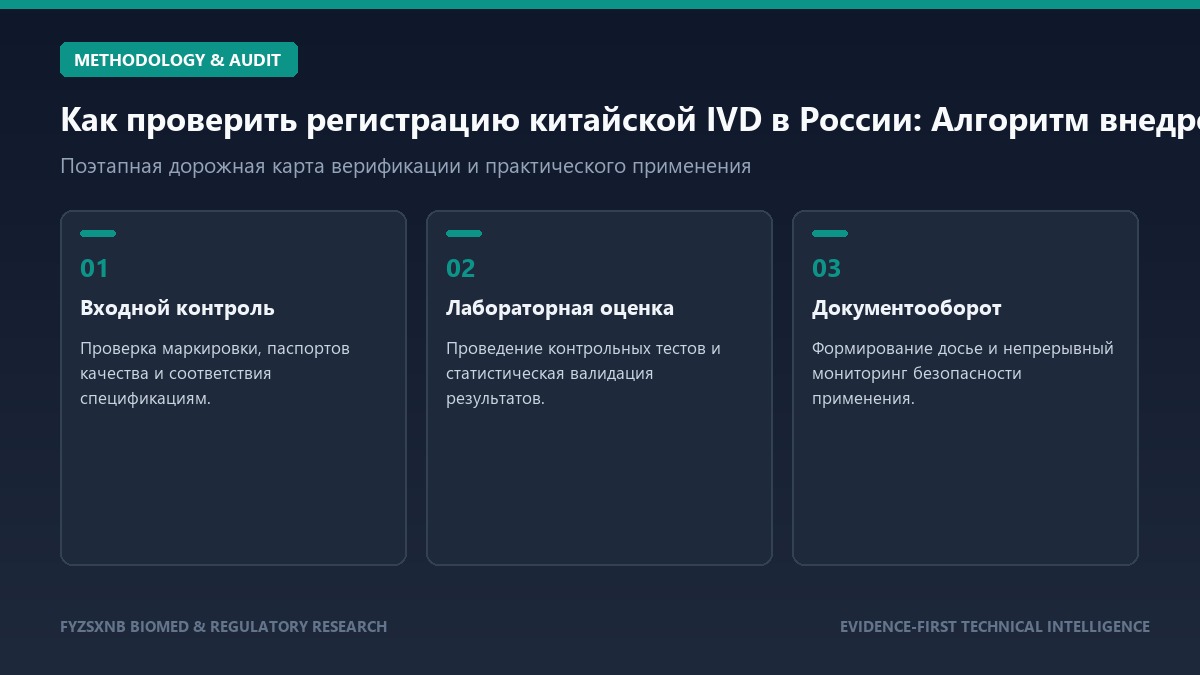
Task: Click description 'Проведение контрольных тестов'
Action: click(583, 373)
